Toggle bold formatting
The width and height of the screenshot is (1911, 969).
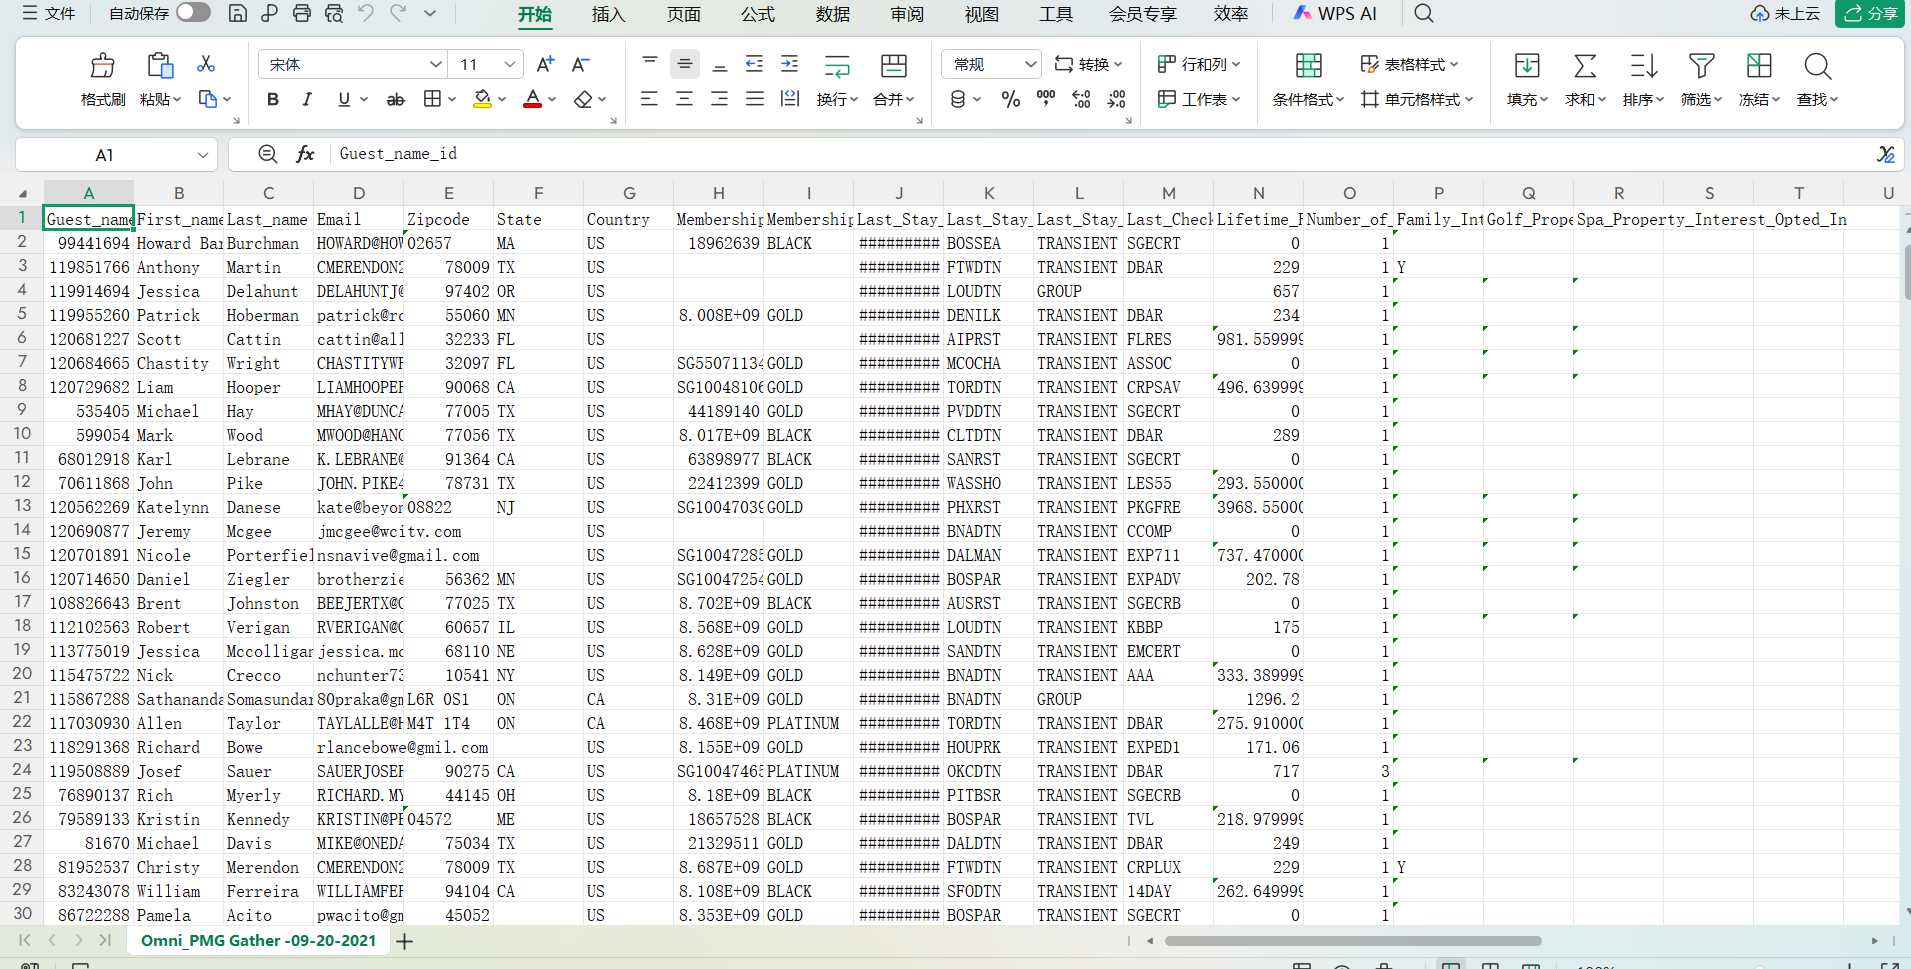[x=273, y=99]
